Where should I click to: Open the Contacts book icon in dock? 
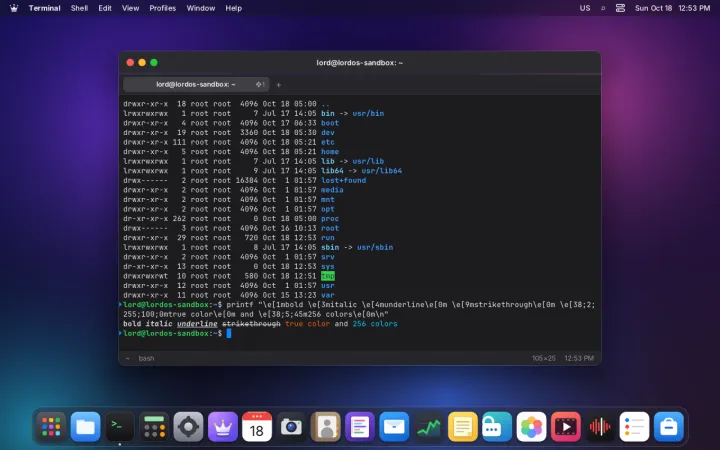pyautogui.click(x=326, y=427)
